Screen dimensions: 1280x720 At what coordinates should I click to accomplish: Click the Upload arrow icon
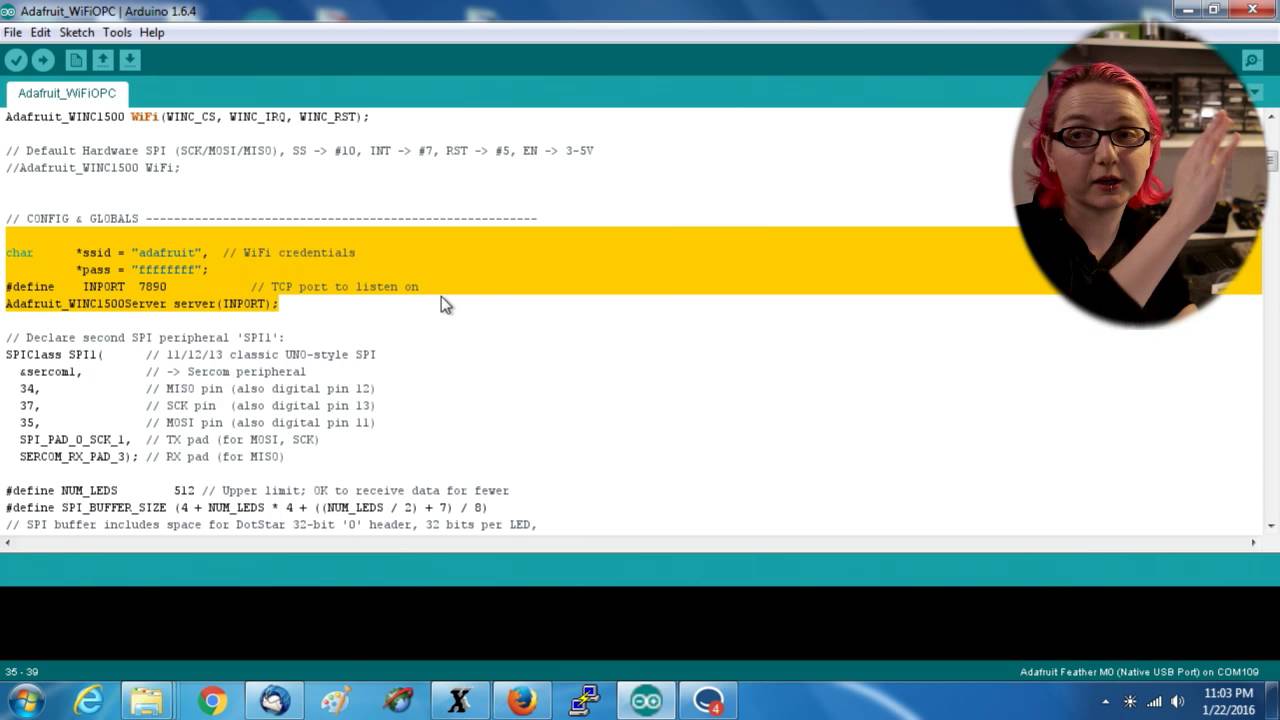(43, 61)
